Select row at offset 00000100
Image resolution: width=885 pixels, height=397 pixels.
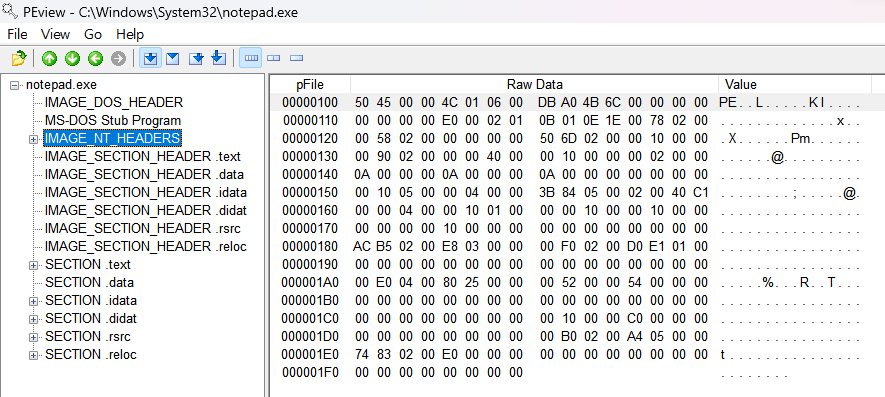[577, 103]
